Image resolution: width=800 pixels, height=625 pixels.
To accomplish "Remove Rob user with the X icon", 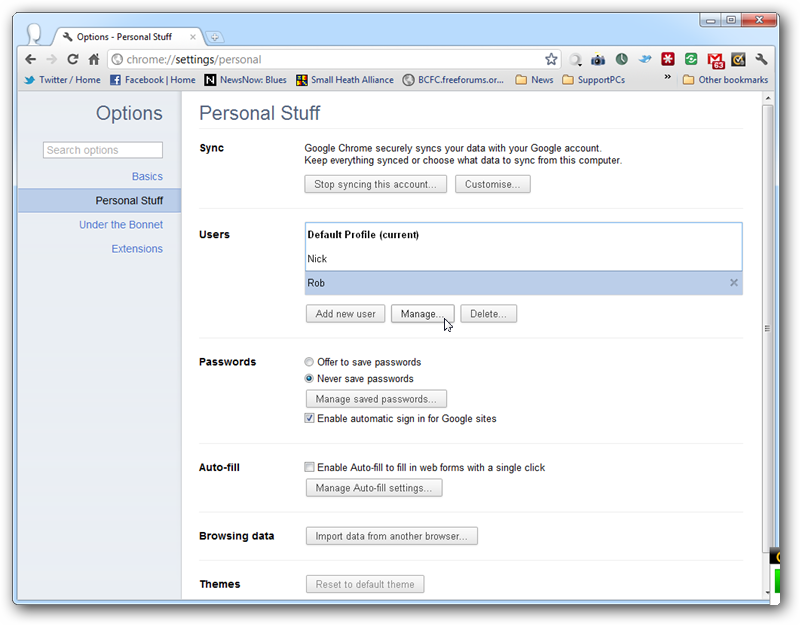I will pyautogui.click(x=734, y=283).
